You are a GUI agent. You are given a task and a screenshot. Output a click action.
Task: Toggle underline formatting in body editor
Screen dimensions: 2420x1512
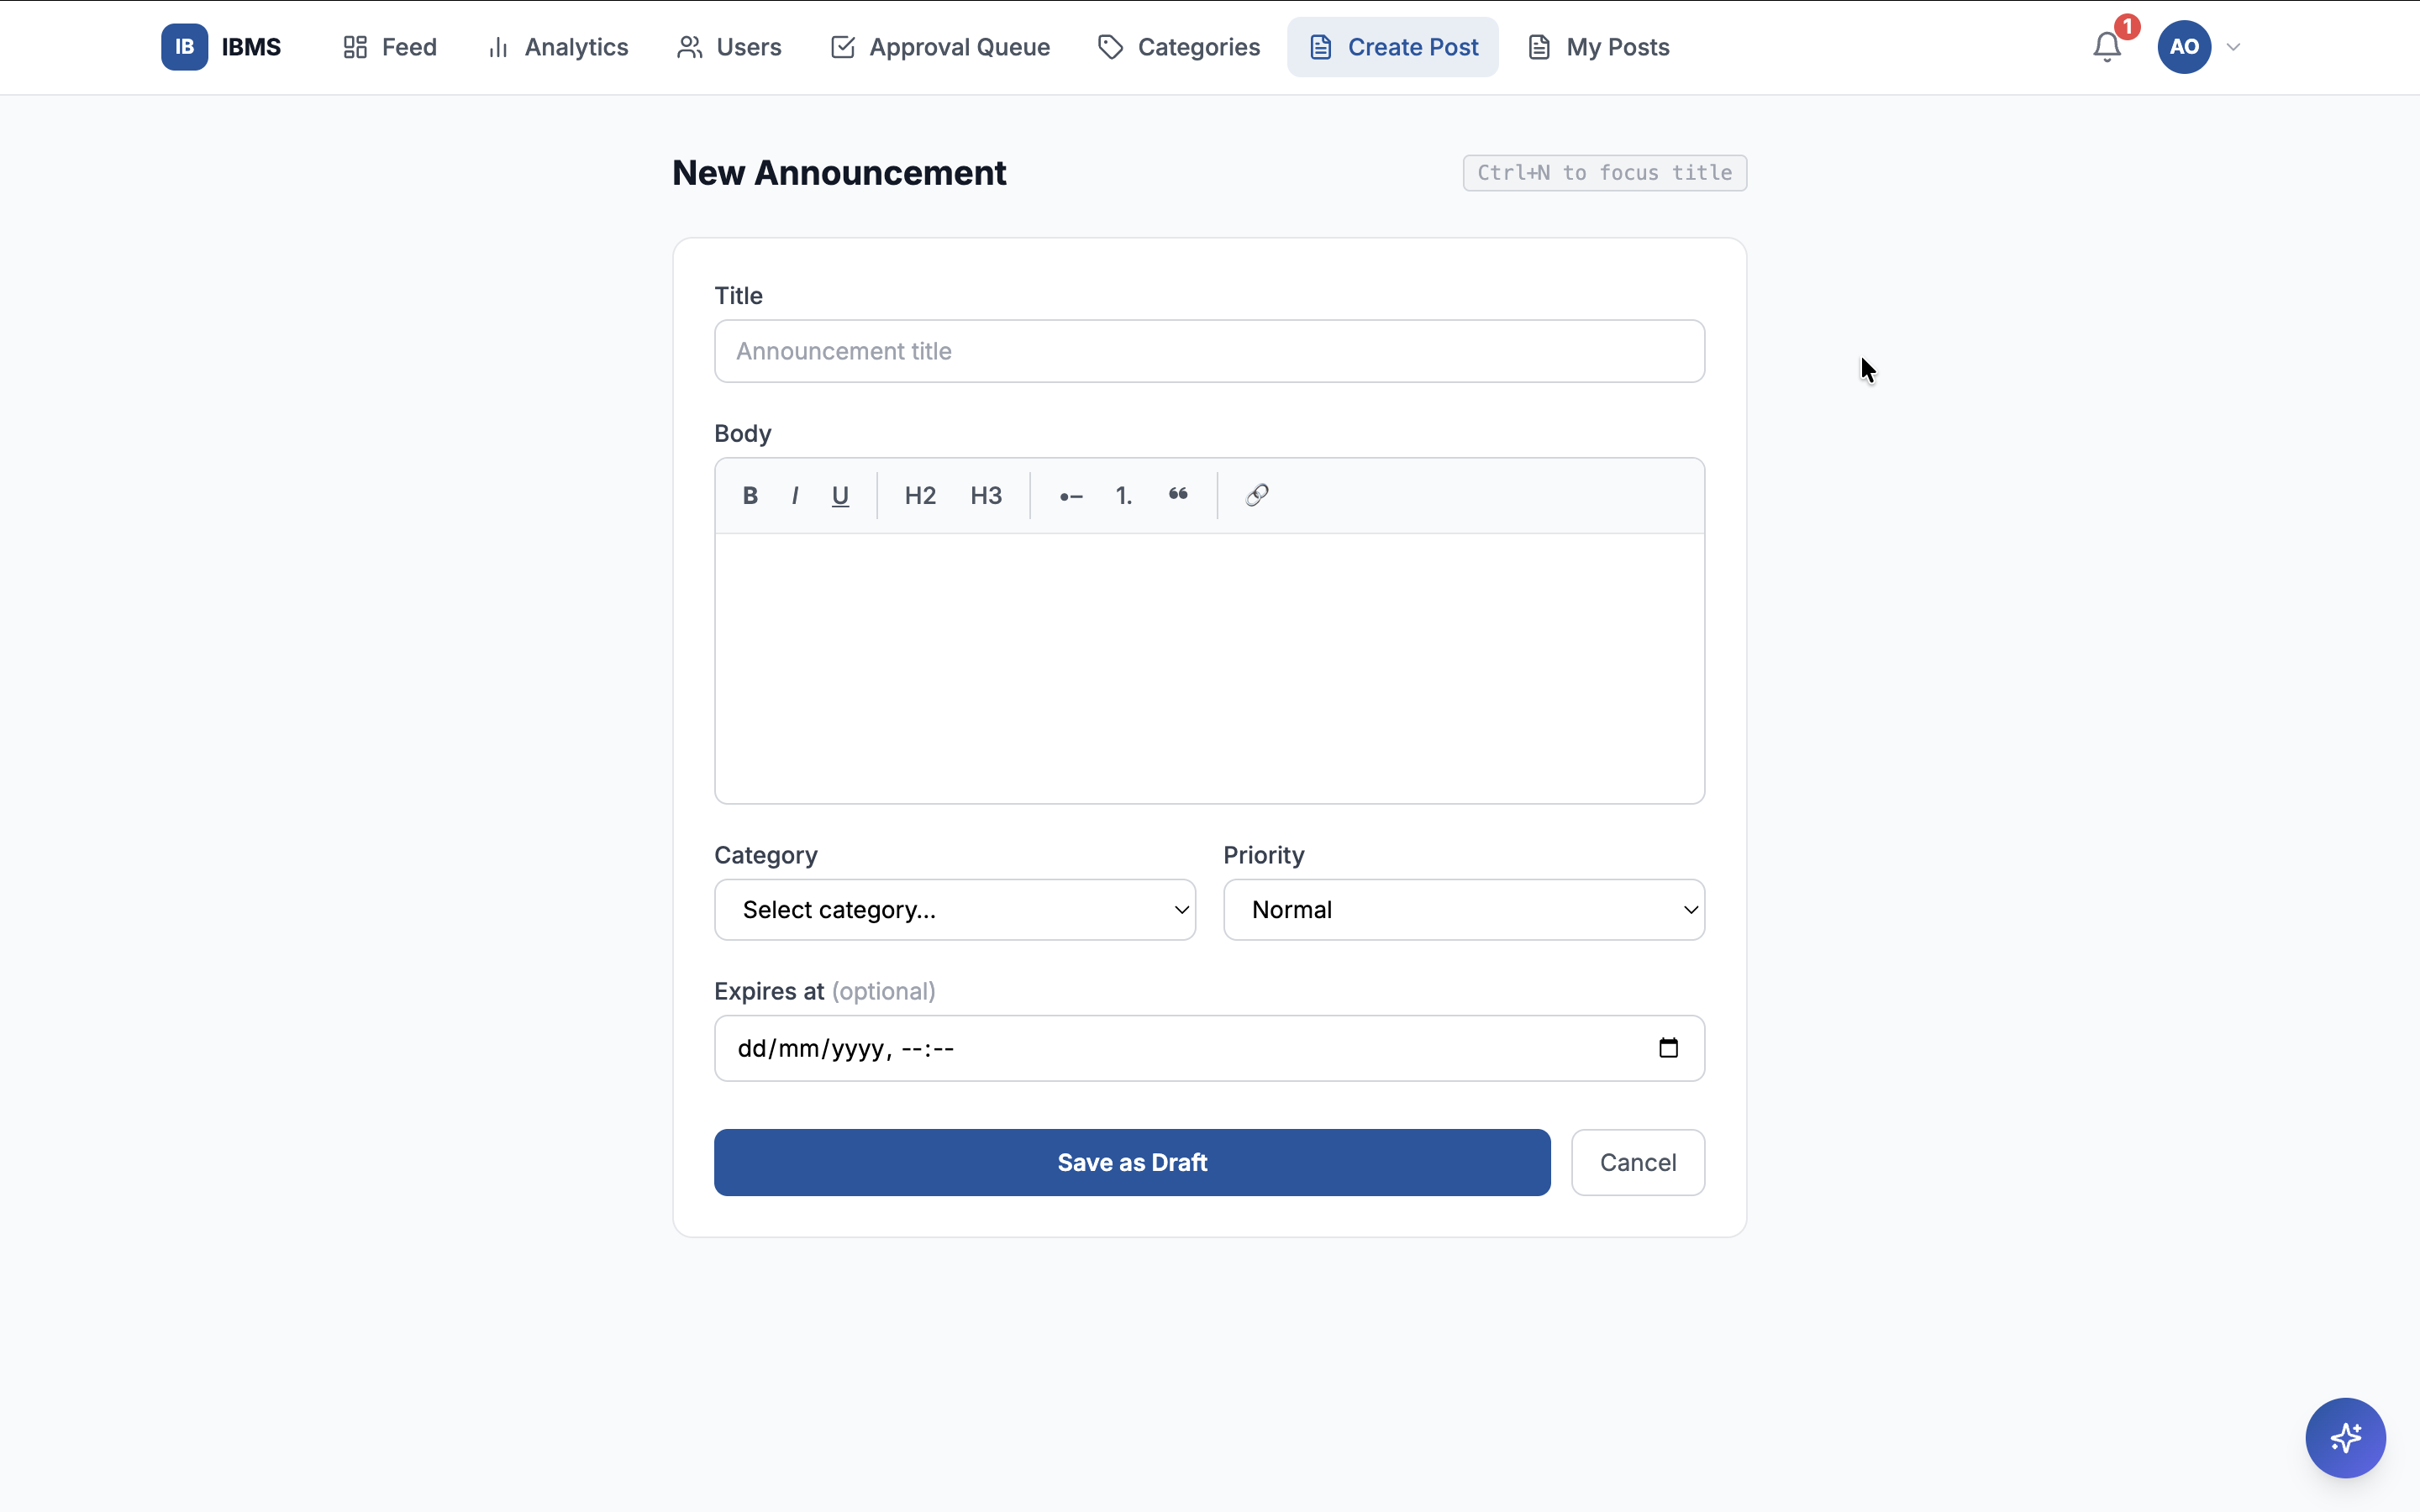(x=840, y=495)
